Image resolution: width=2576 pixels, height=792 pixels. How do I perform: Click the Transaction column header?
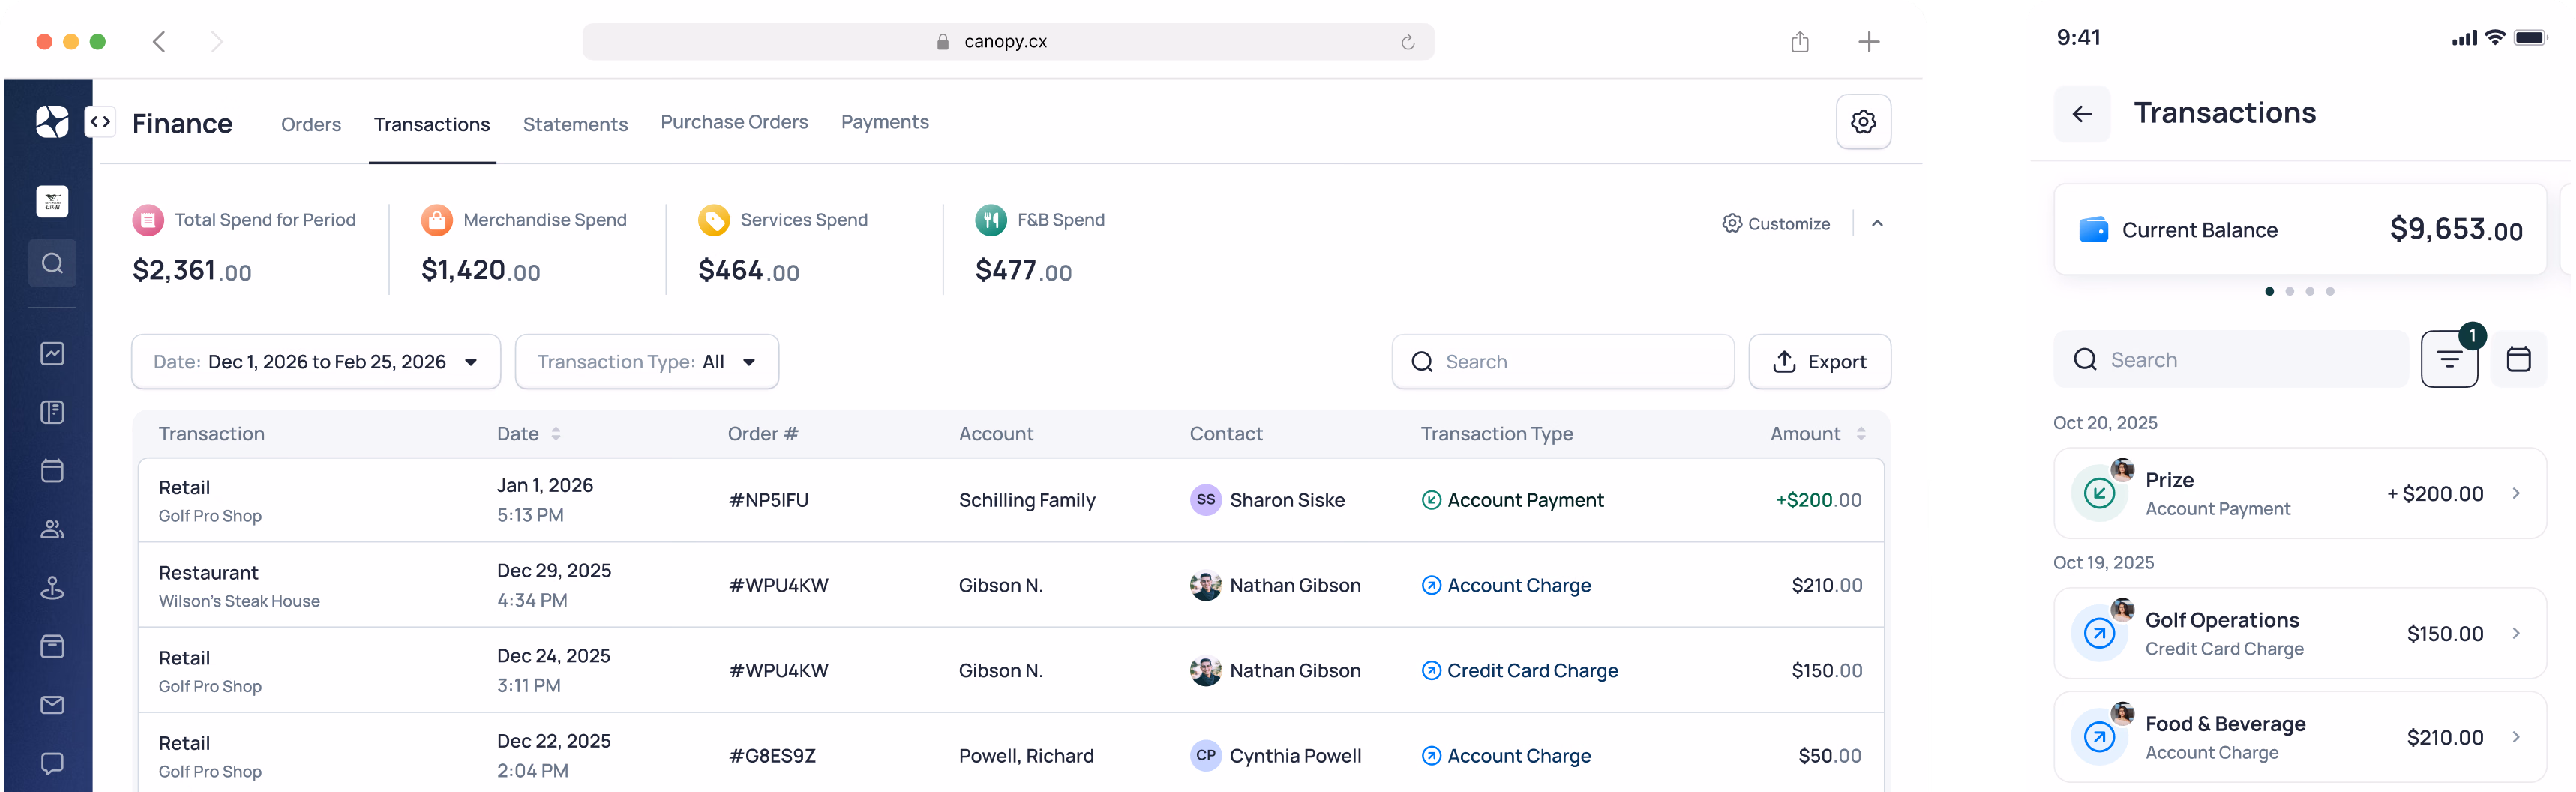pos(211,433)
